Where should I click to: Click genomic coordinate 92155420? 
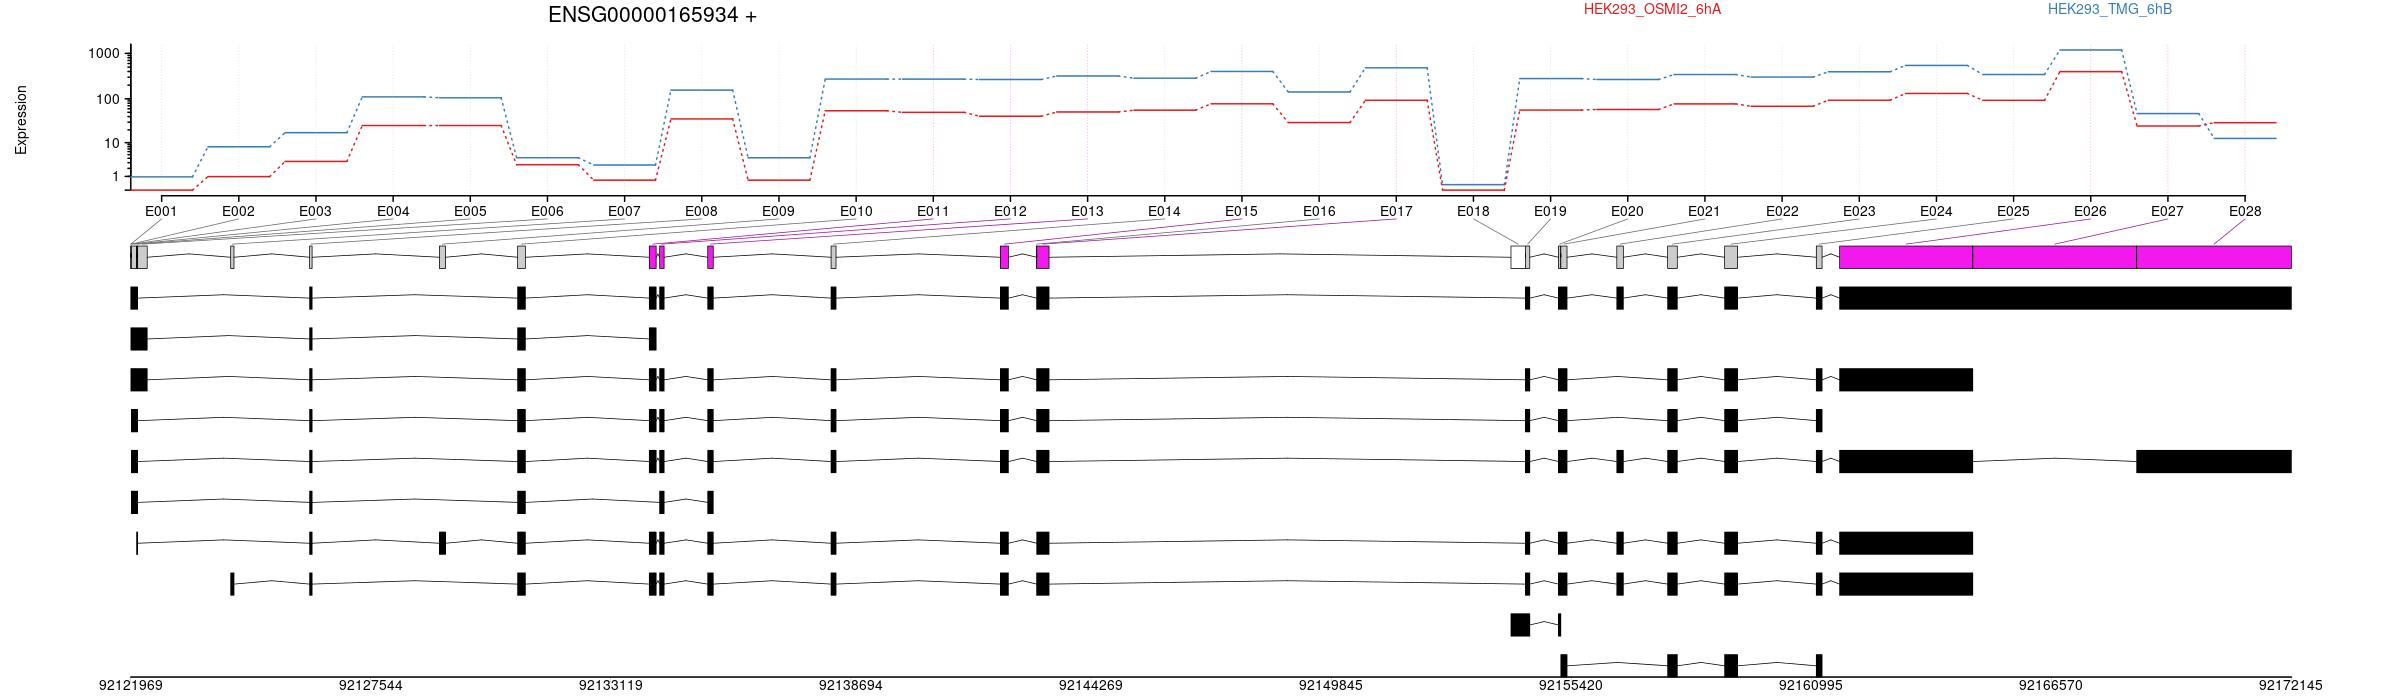click(x=1570, y=686)
